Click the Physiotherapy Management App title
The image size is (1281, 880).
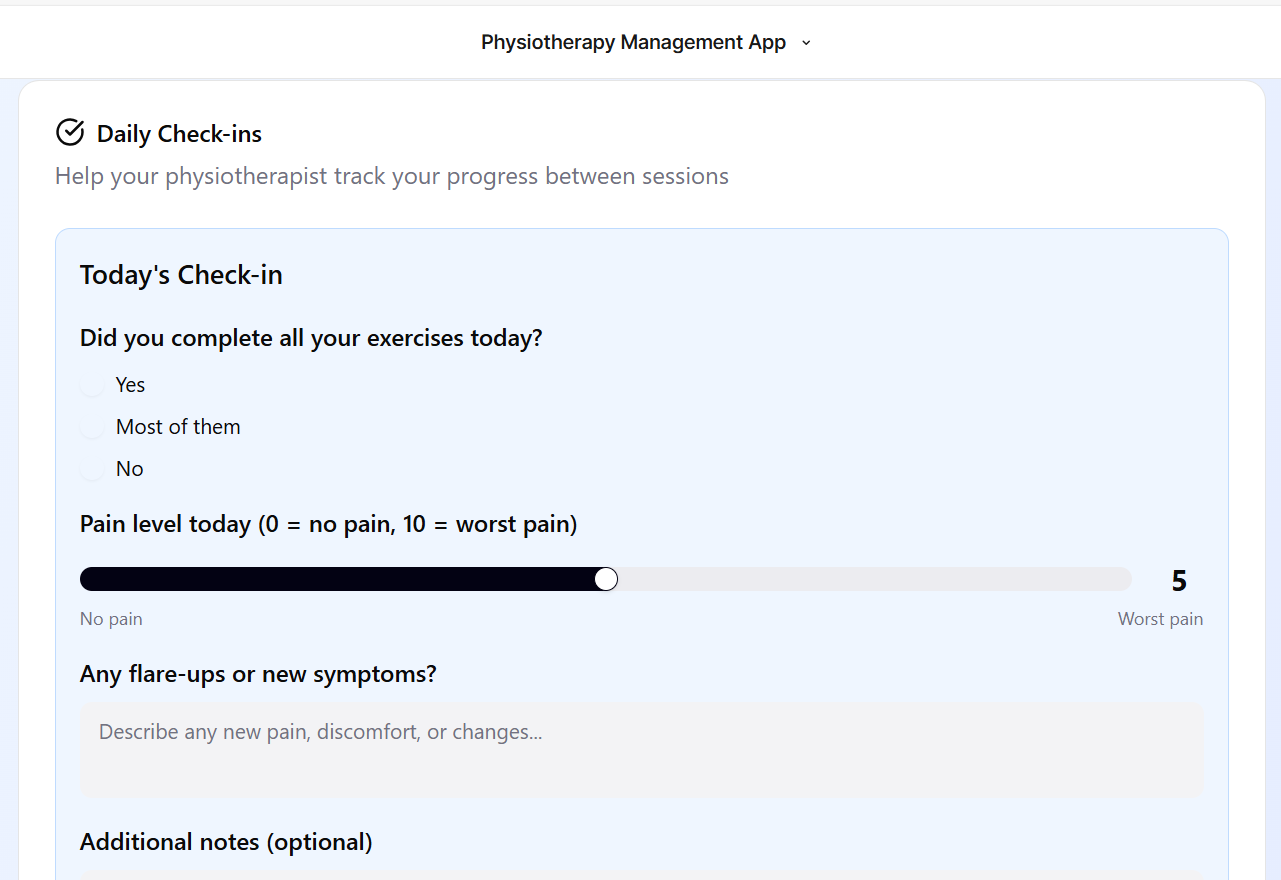(632, 42)
